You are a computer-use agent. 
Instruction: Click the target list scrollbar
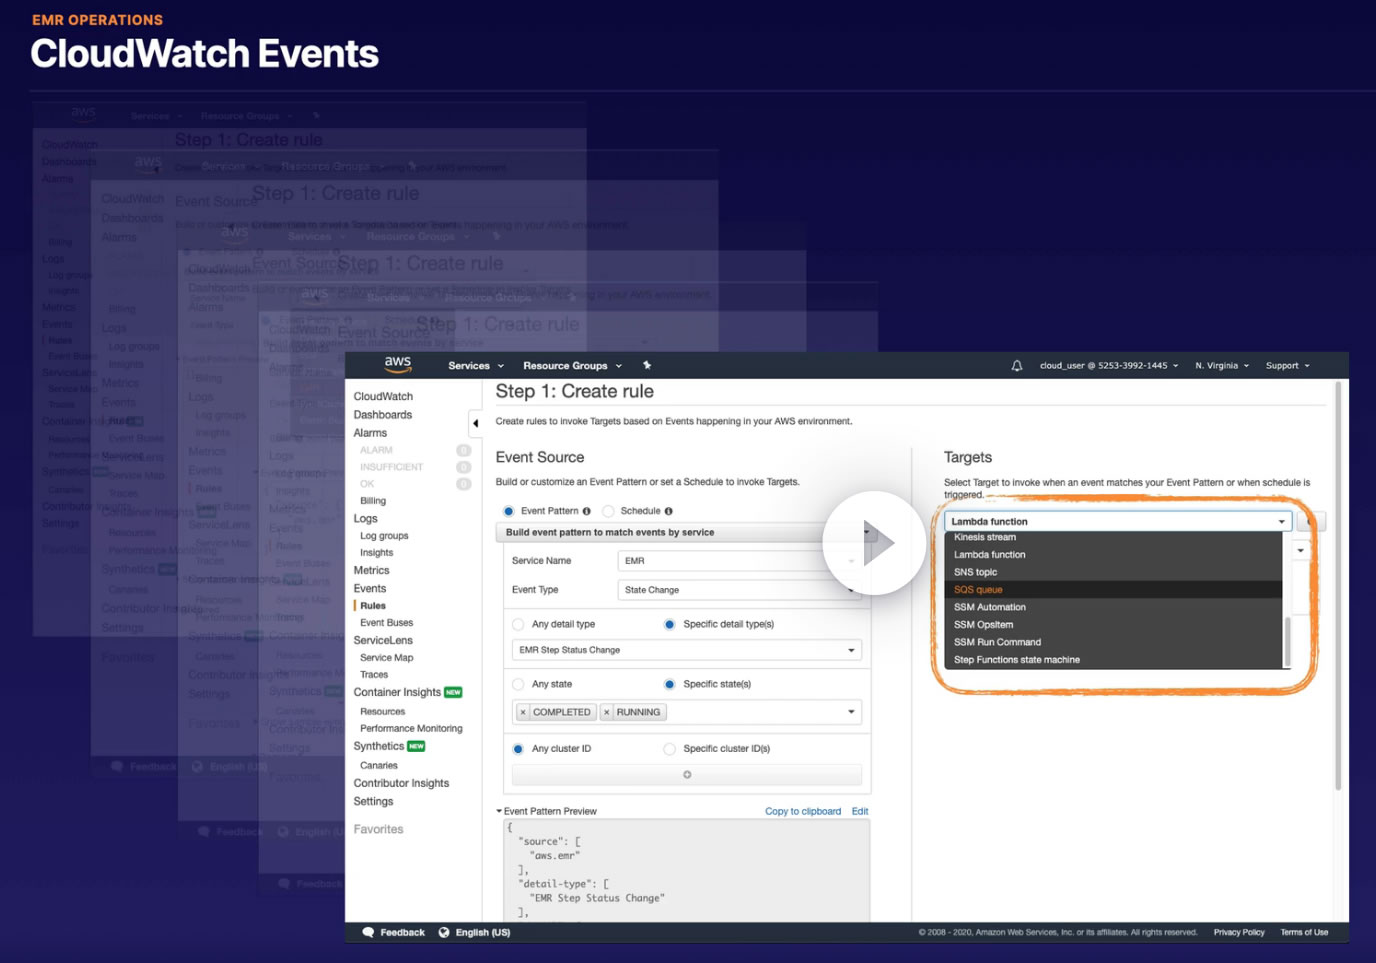1287,641
